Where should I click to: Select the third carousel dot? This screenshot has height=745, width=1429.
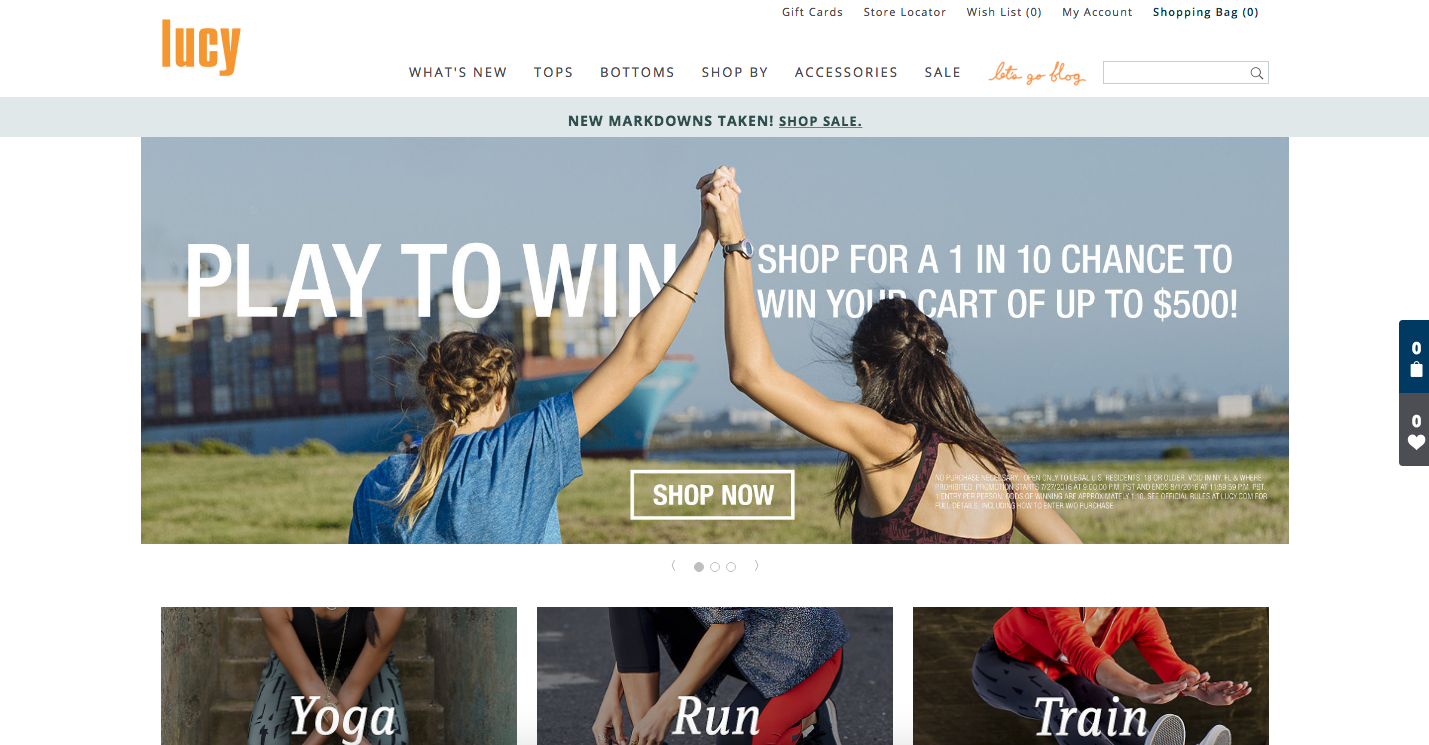tap(731, 567)
